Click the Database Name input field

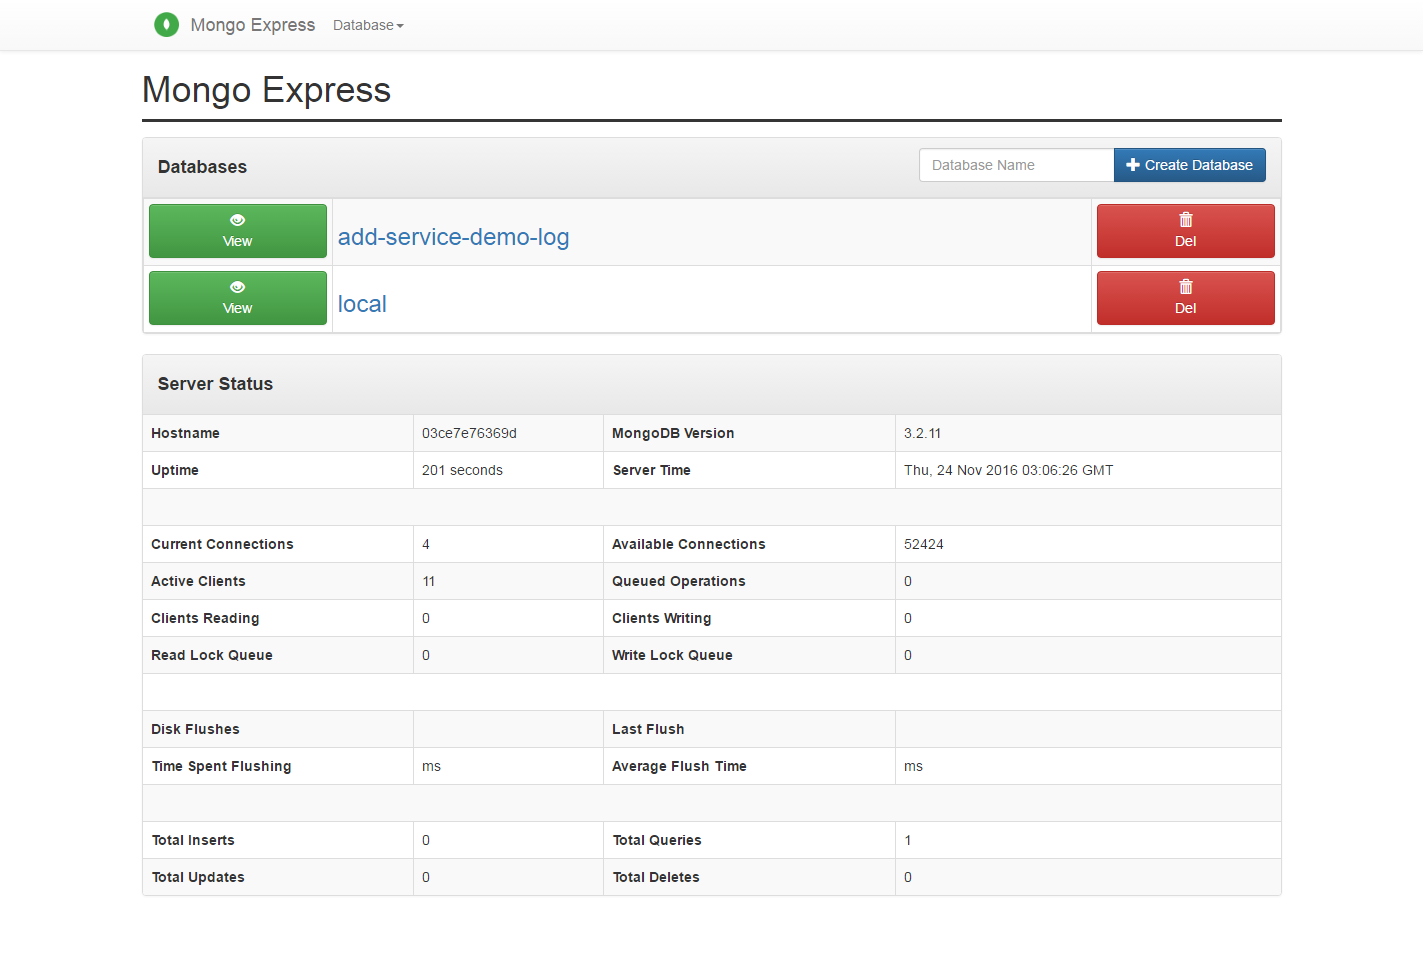coord(1016,165)
